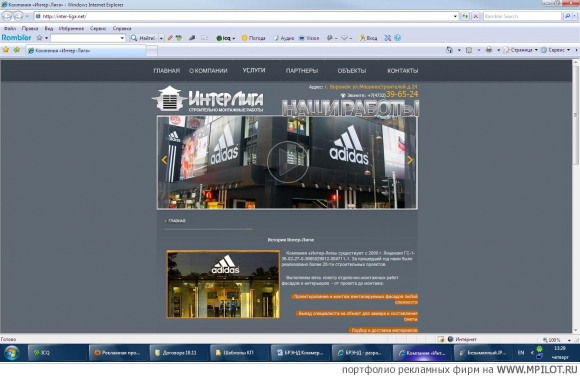Click the Найти search button in Rambler toolbar
580x377 pixels.
143,38
